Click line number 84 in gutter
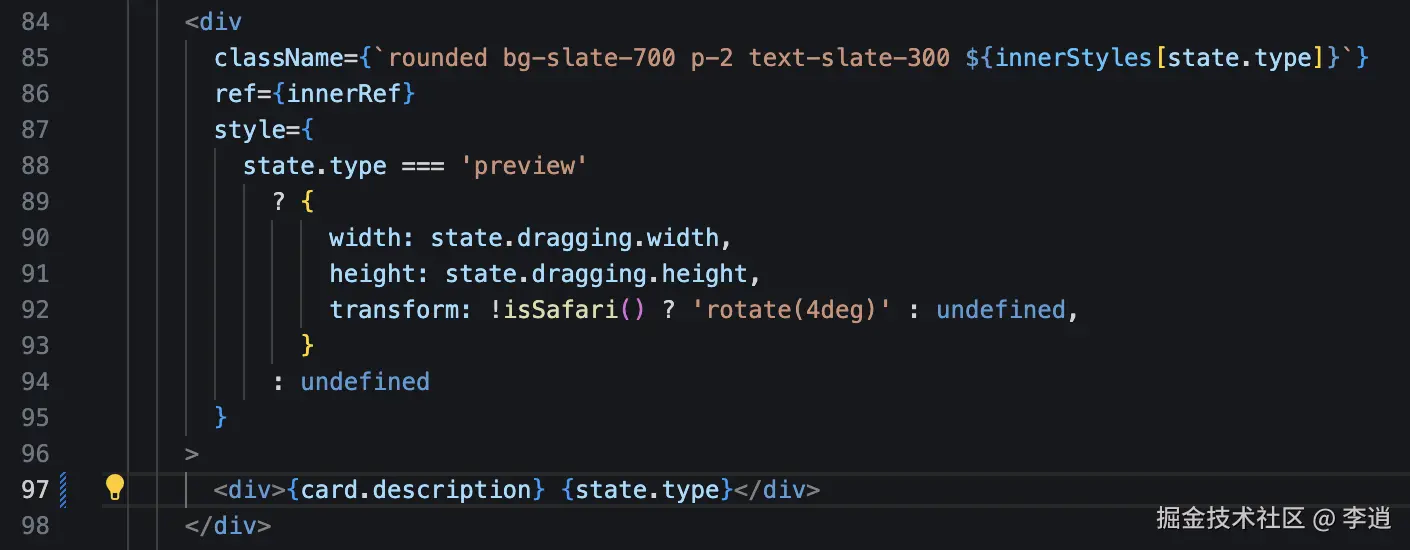1410x550 pixels. 35,21
